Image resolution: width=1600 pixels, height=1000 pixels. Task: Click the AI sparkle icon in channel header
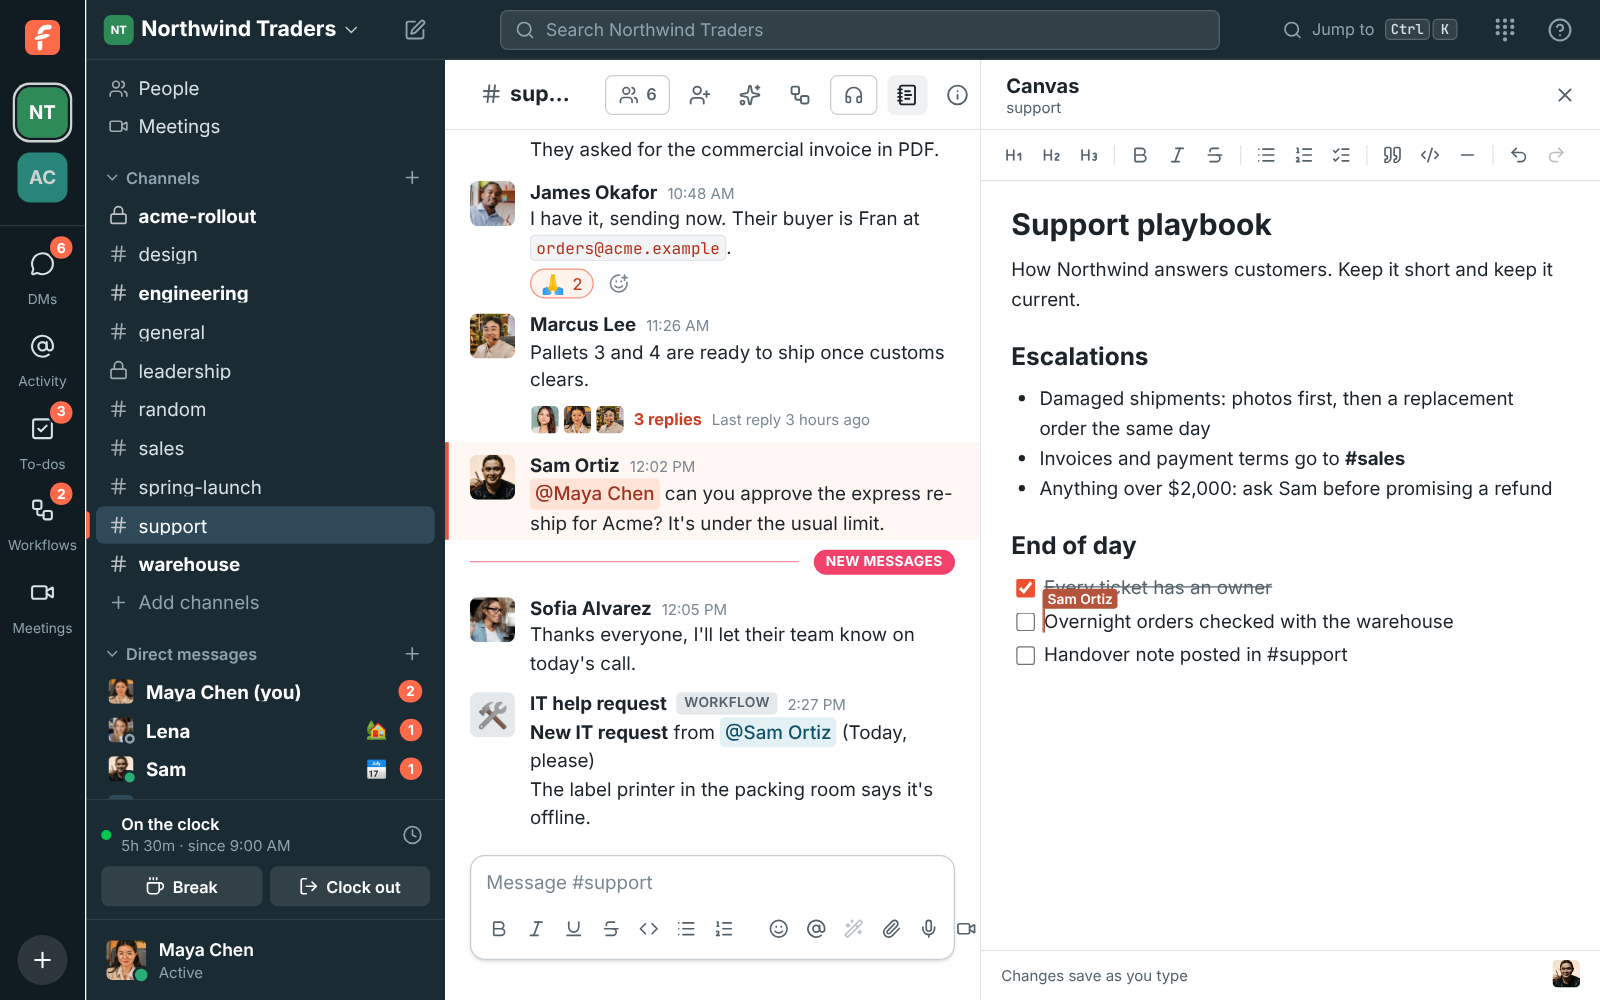[750, 95]
